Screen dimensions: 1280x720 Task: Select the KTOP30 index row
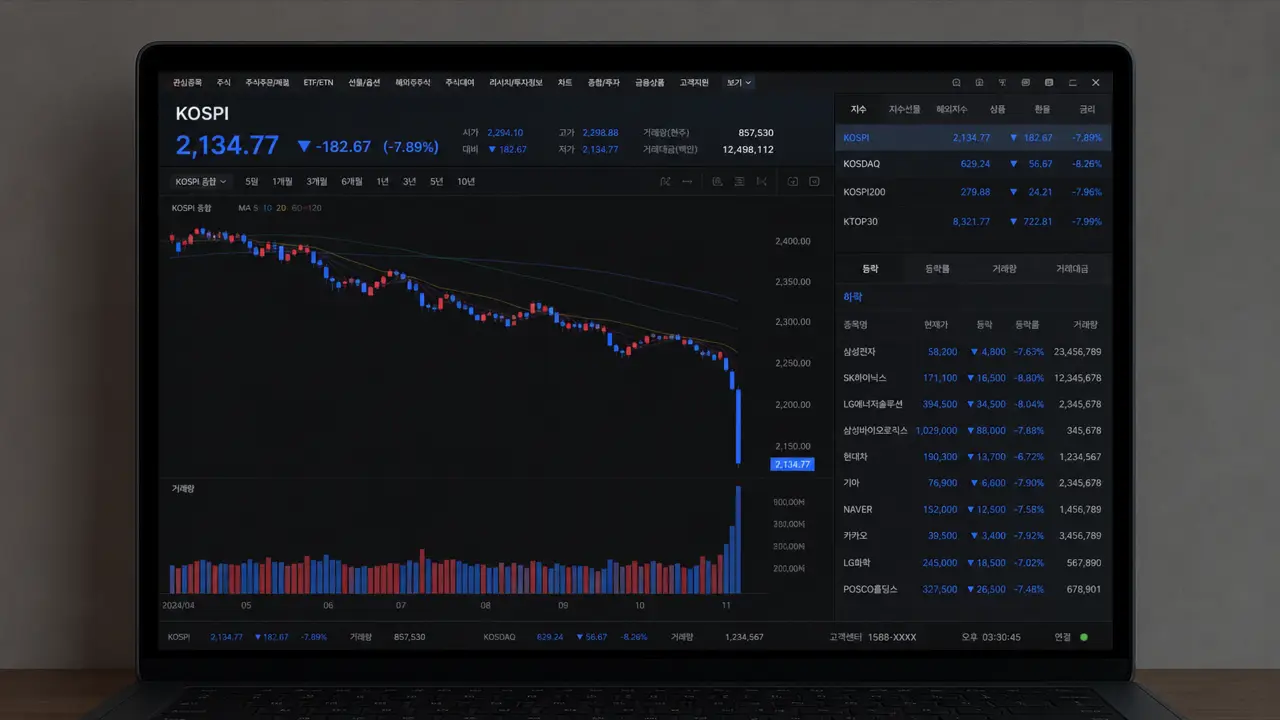coord(973,221)
